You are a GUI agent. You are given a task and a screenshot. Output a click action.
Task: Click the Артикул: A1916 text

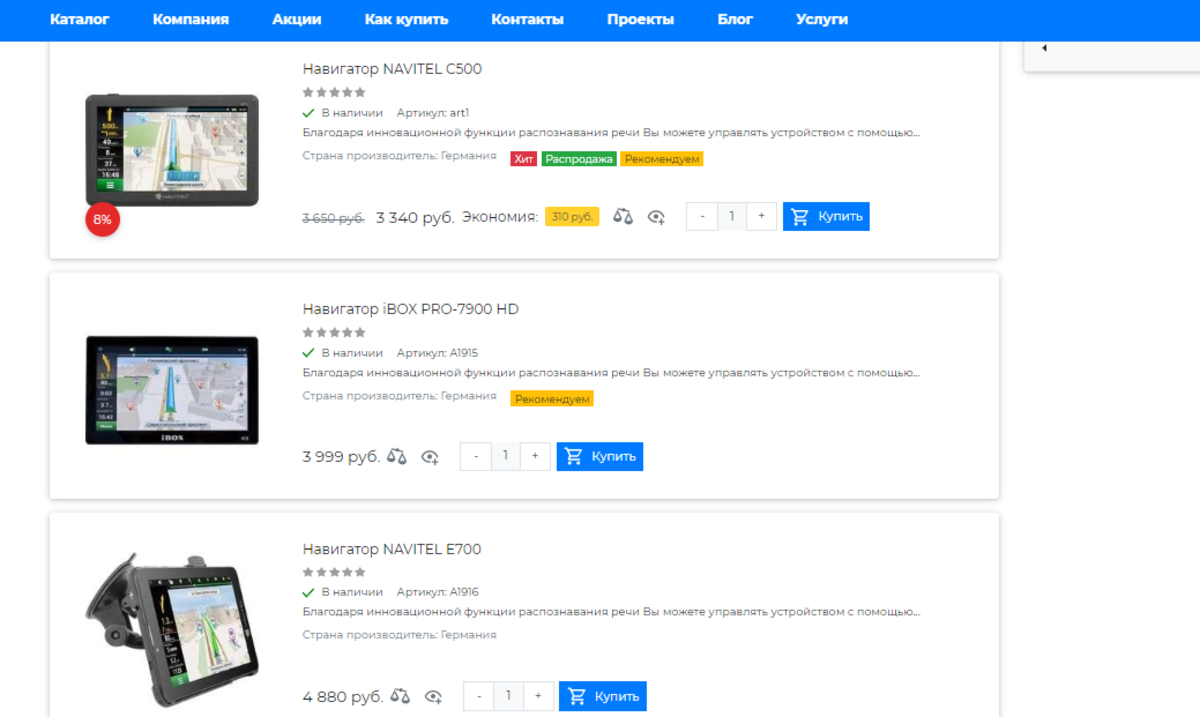tap(438, 593)
